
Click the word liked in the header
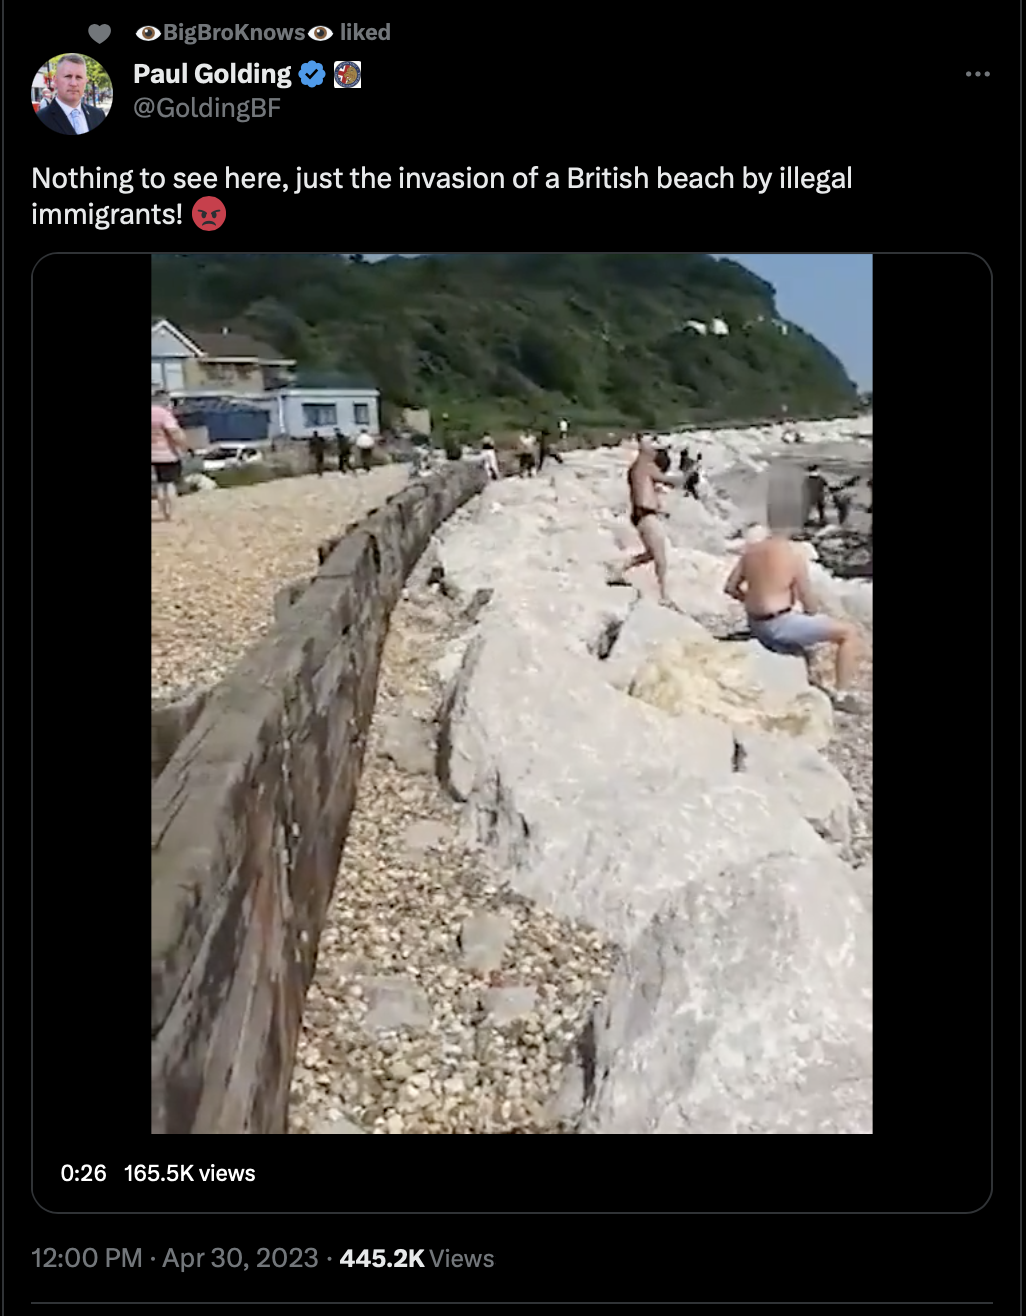365,32
